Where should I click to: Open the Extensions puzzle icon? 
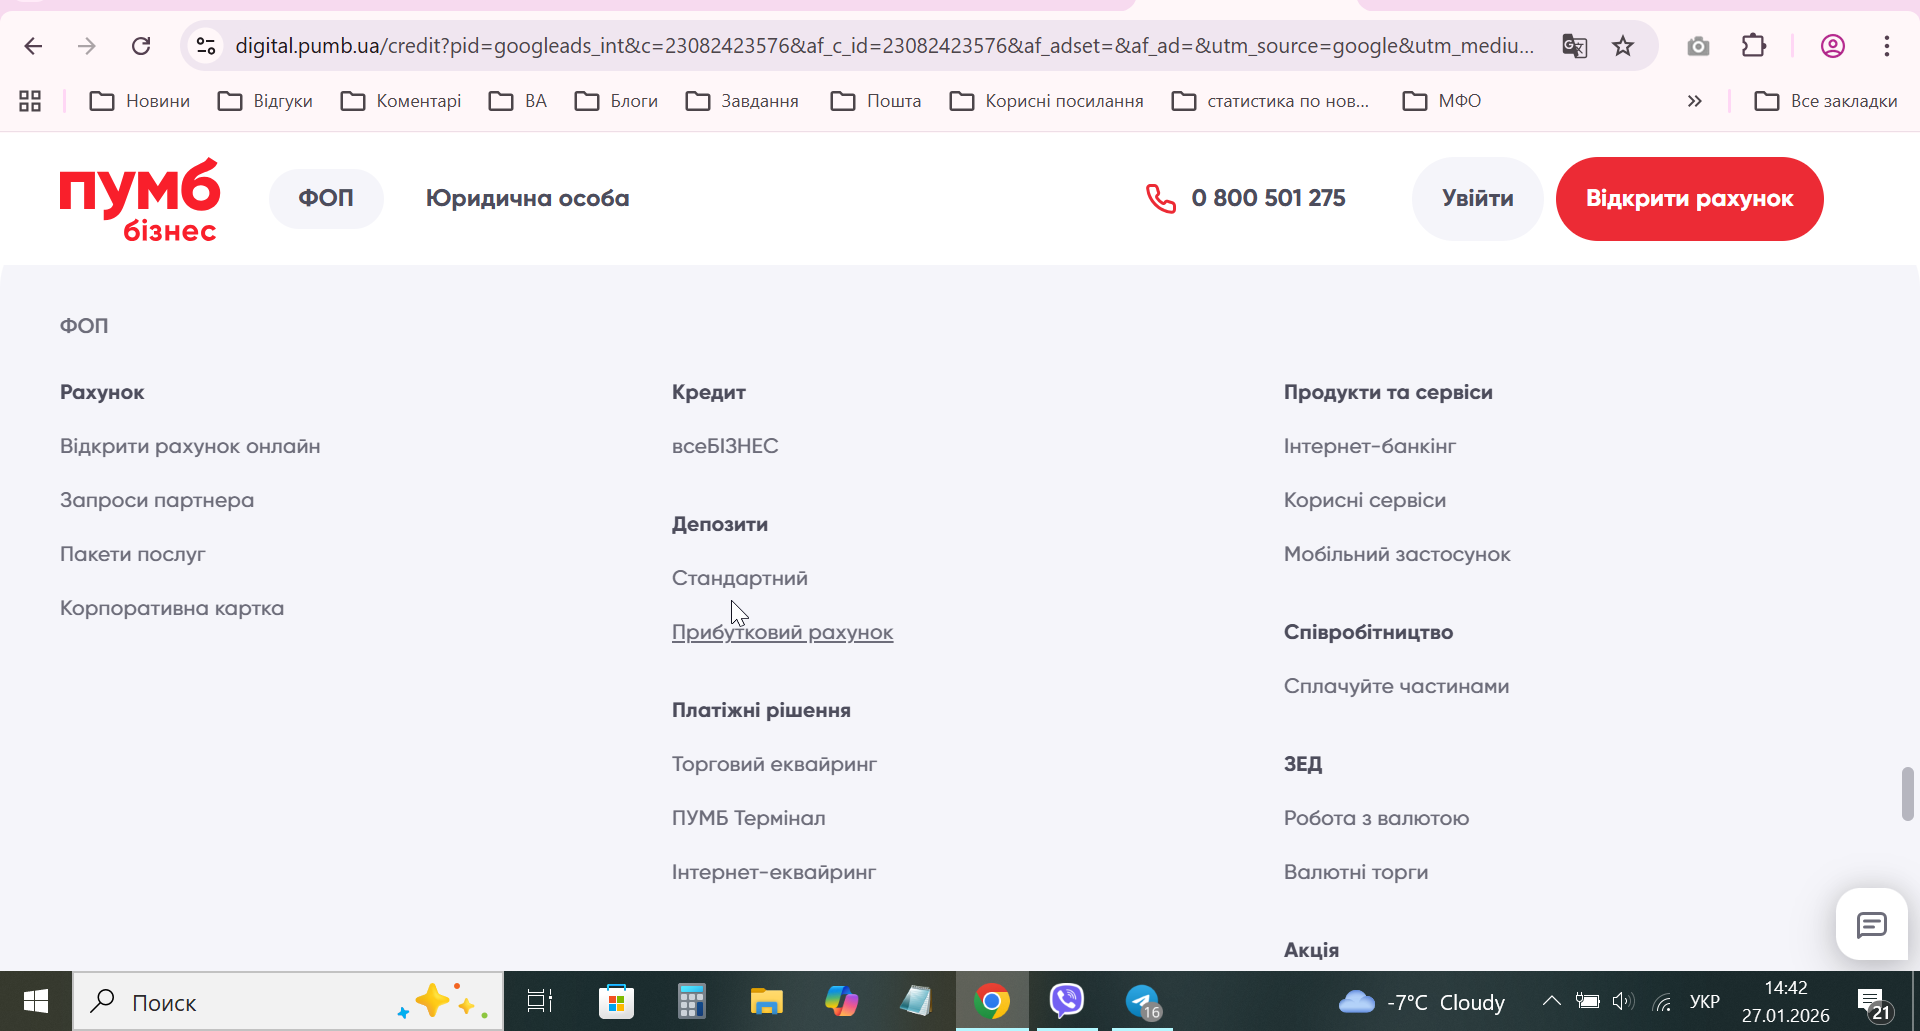1754,46
